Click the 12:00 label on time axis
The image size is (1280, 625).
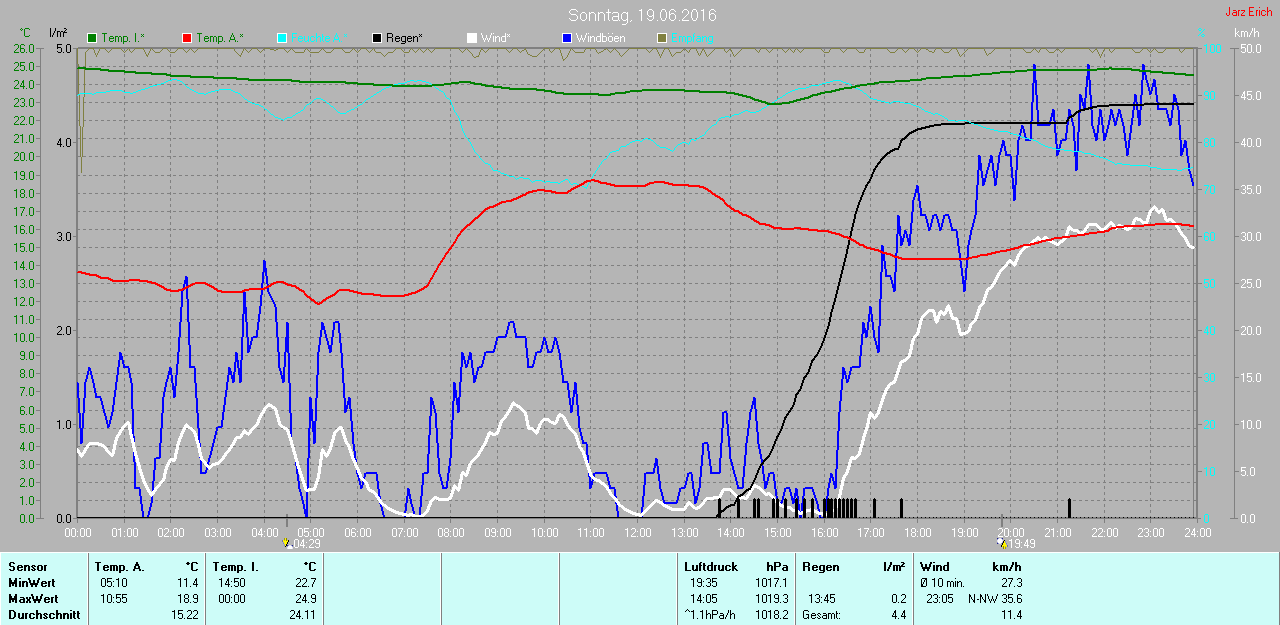coord(637,532)
